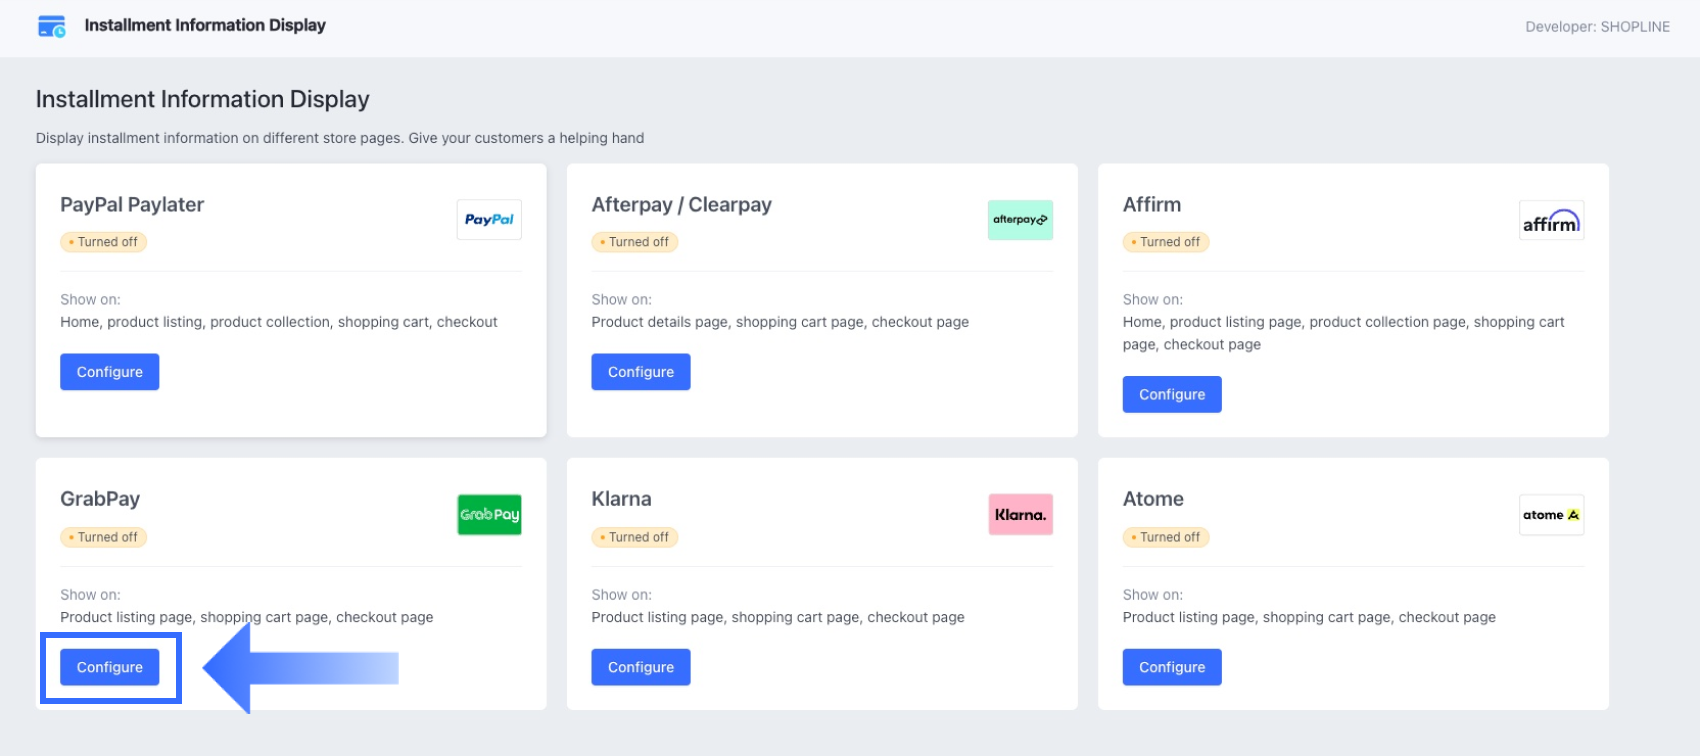Click the GrabPay logo icon
This screenshot has width=1700, height=756.
[489, 515]
